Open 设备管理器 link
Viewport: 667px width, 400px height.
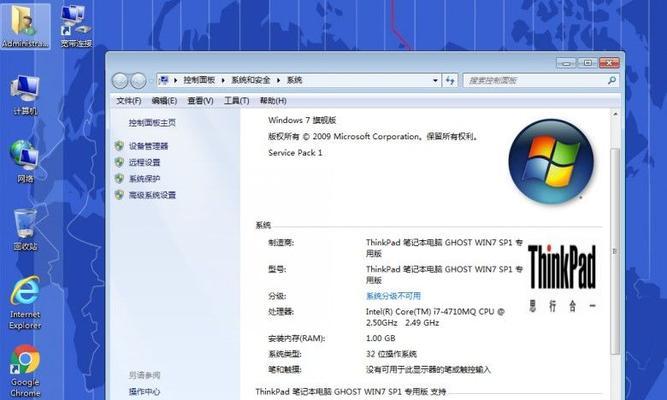coord(148,146)
